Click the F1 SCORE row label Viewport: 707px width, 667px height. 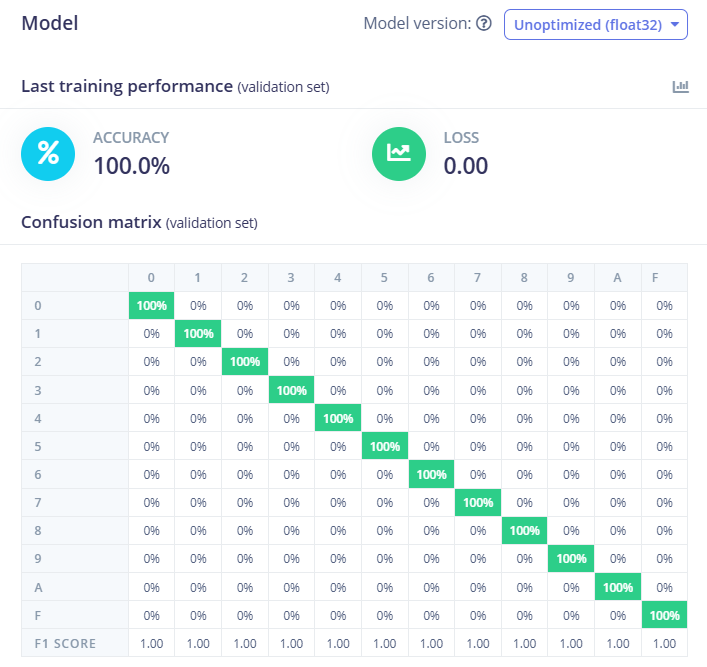(x=64, y=644)
